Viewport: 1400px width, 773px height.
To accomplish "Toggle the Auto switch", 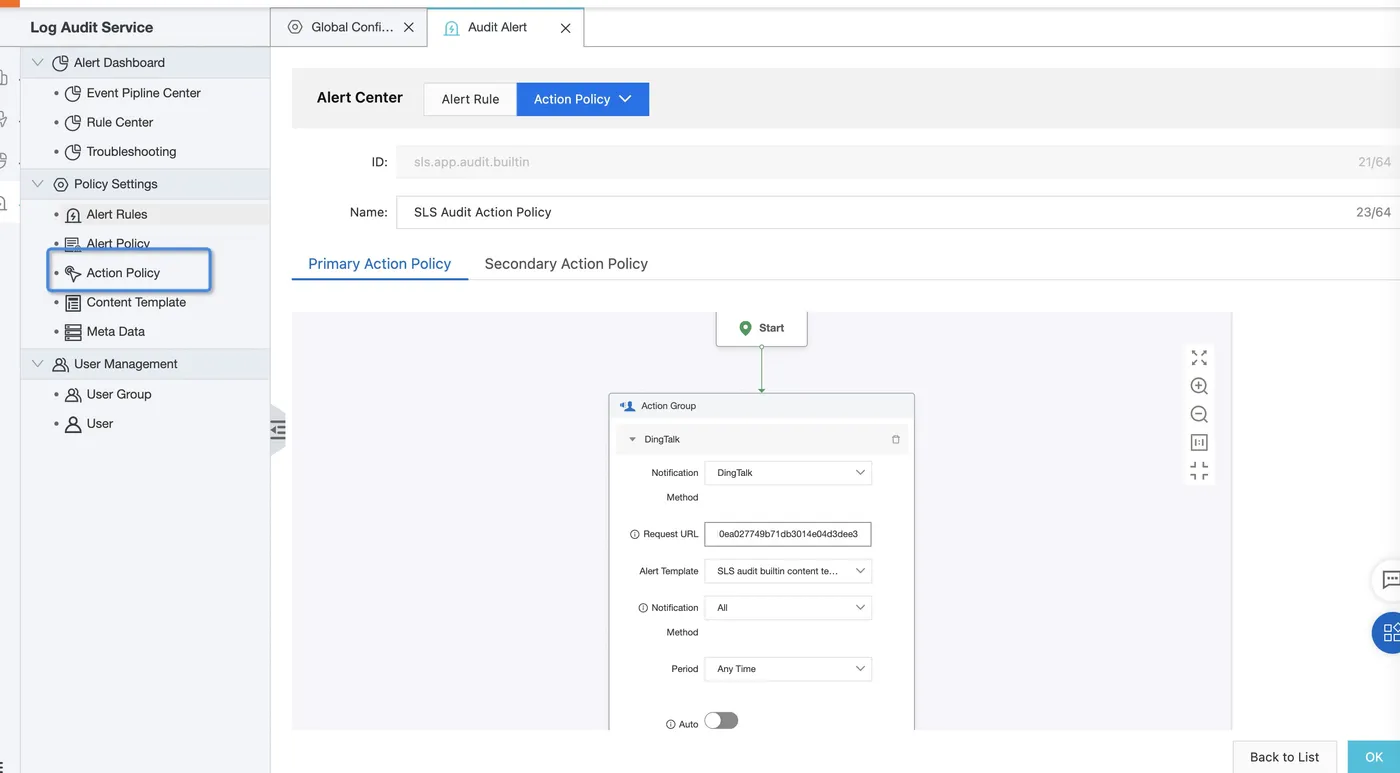I will [x=721, y=721].
